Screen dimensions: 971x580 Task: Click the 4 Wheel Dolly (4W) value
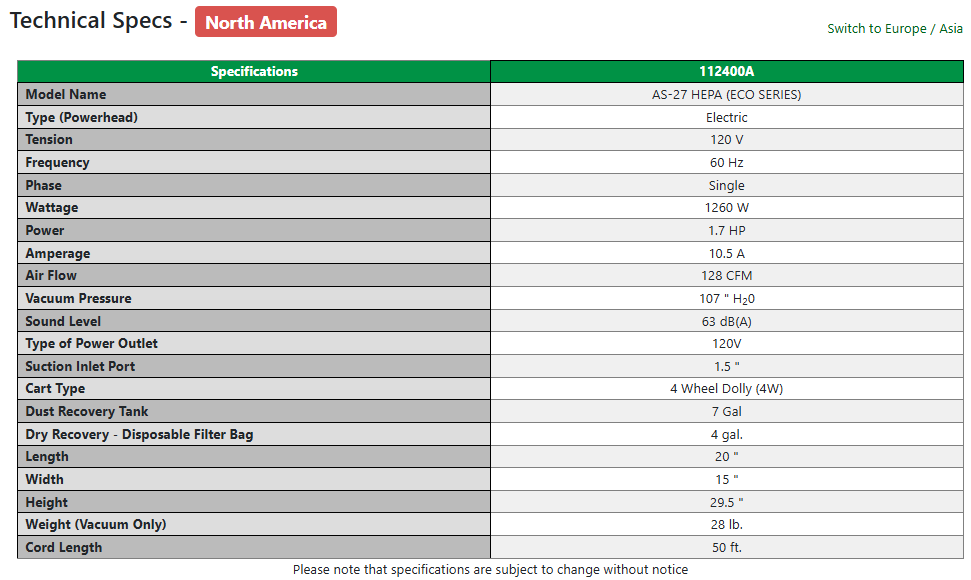[x=726, y=389]
